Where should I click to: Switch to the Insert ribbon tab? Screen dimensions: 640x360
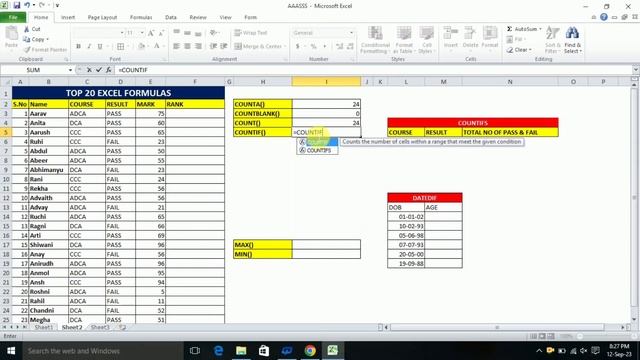click(68, 17)
